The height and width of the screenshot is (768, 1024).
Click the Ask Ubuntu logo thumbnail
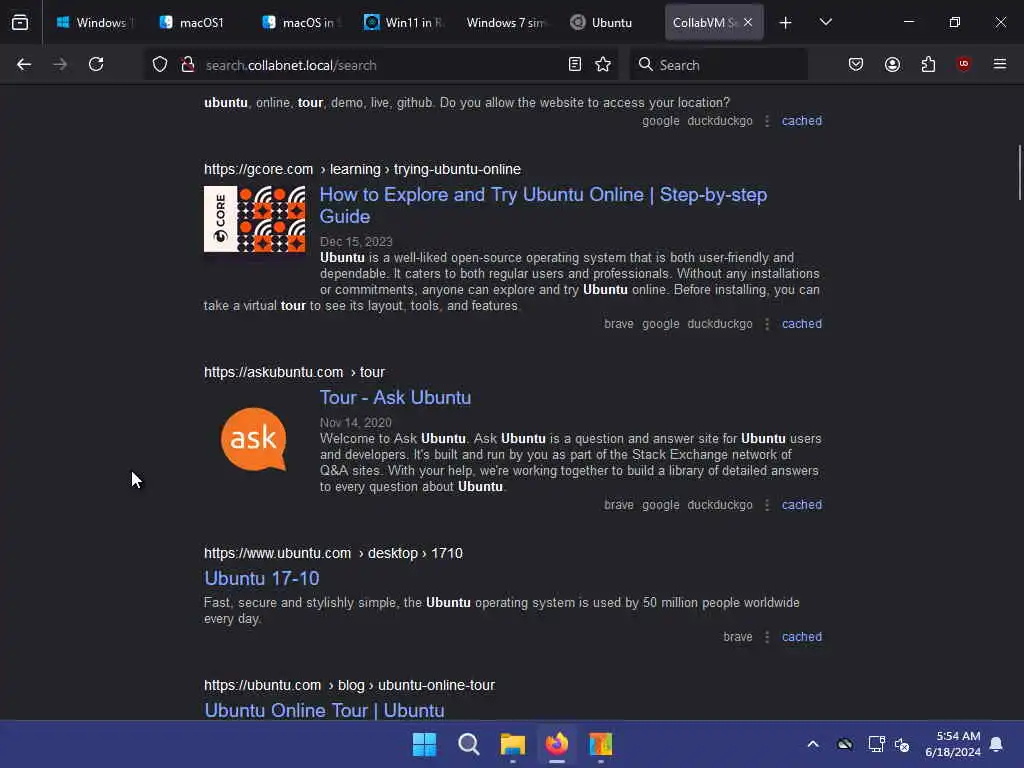[x=253, y=439]
